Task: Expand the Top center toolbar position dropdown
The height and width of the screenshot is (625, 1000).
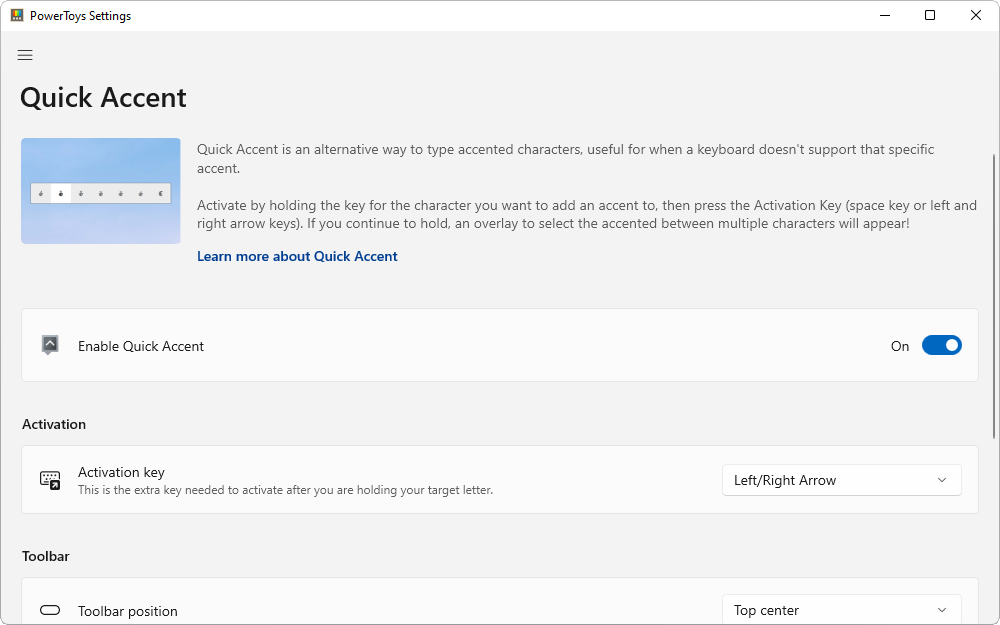Action: 841,610
